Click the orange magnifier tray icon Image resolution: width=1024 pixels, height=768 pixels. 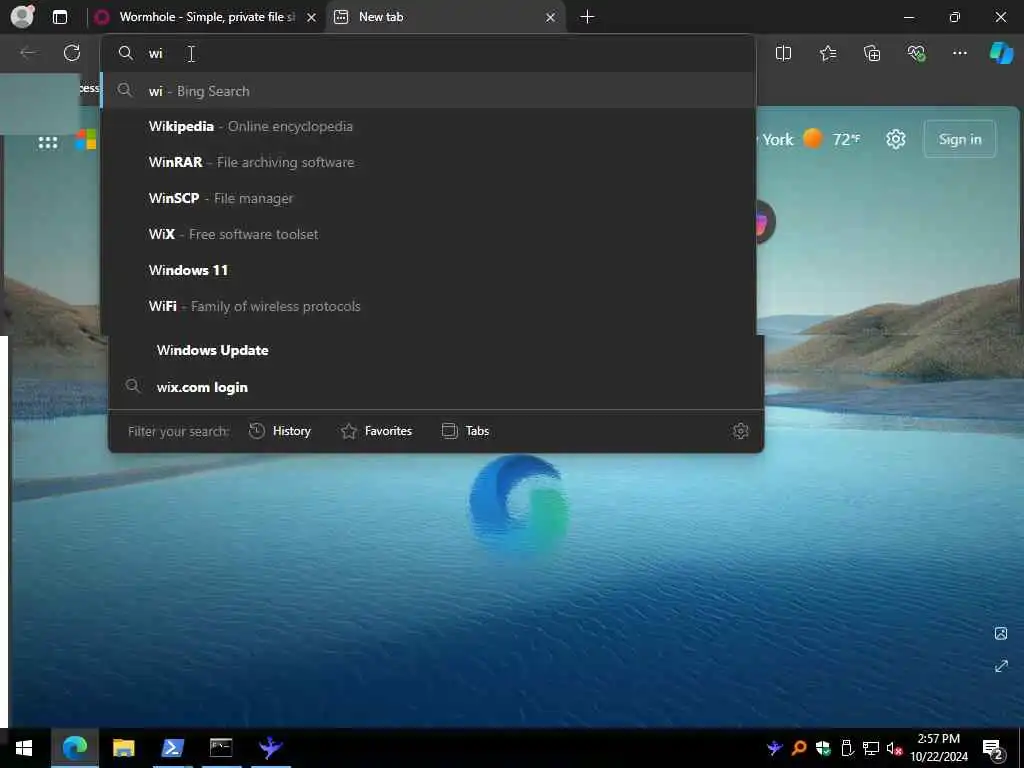799,748
